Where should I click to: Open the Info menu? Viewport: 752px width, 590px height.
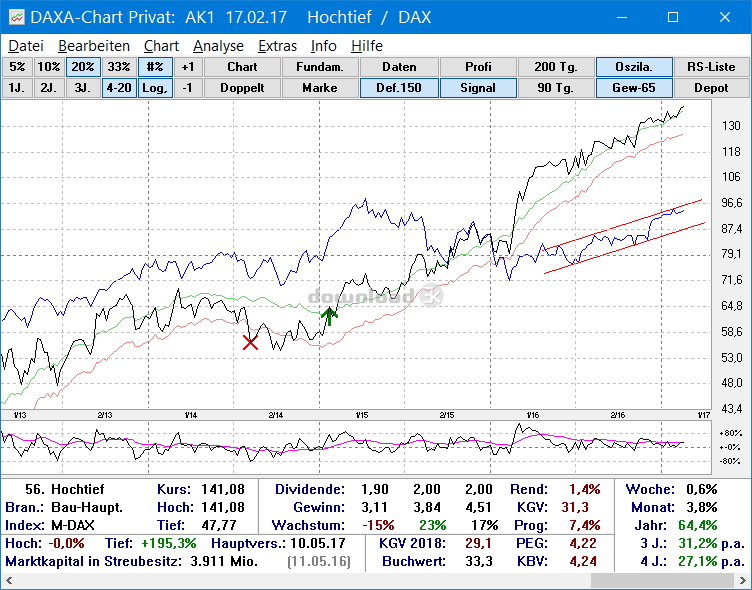pos(324,46)
